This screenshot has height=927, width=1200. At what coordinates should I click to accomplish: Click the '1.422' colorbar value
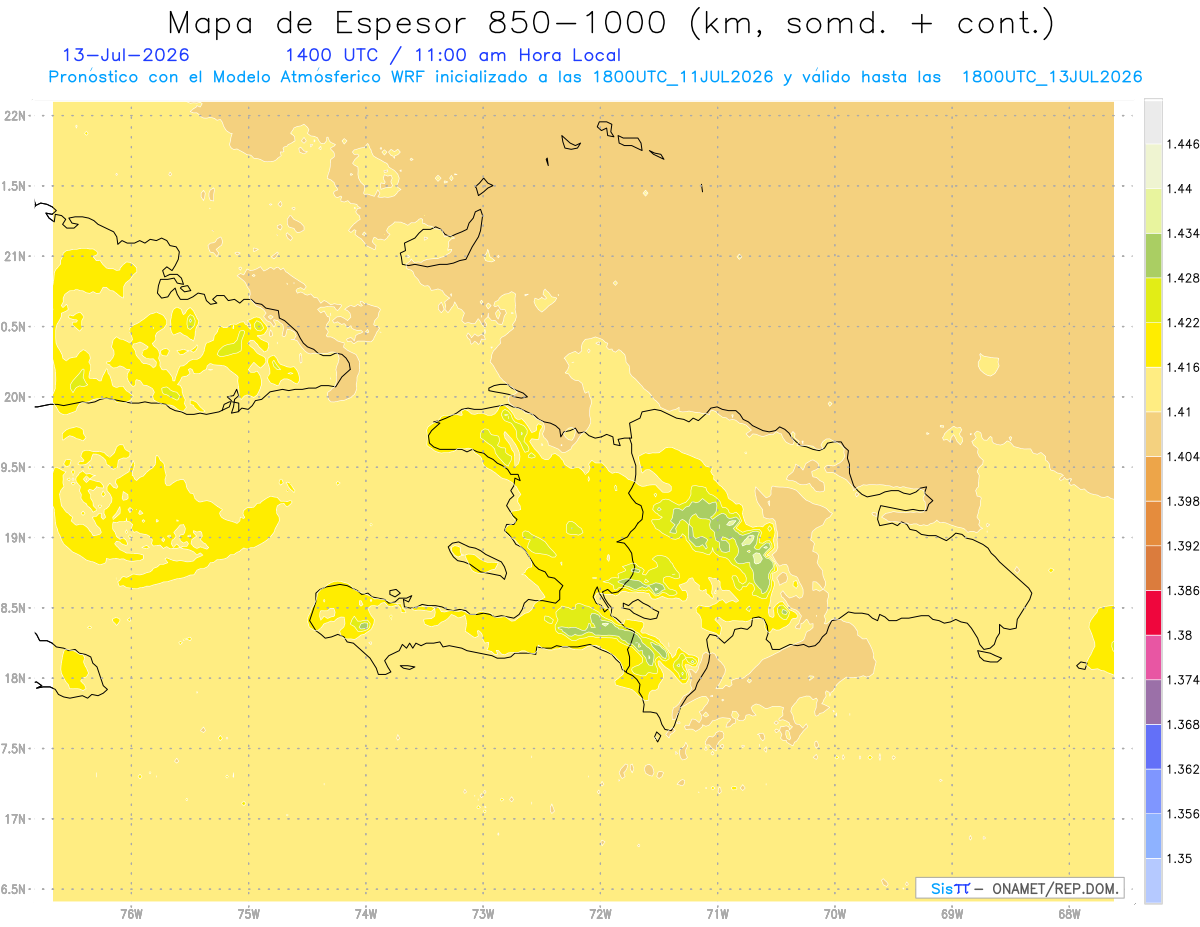pos(1183,322)
